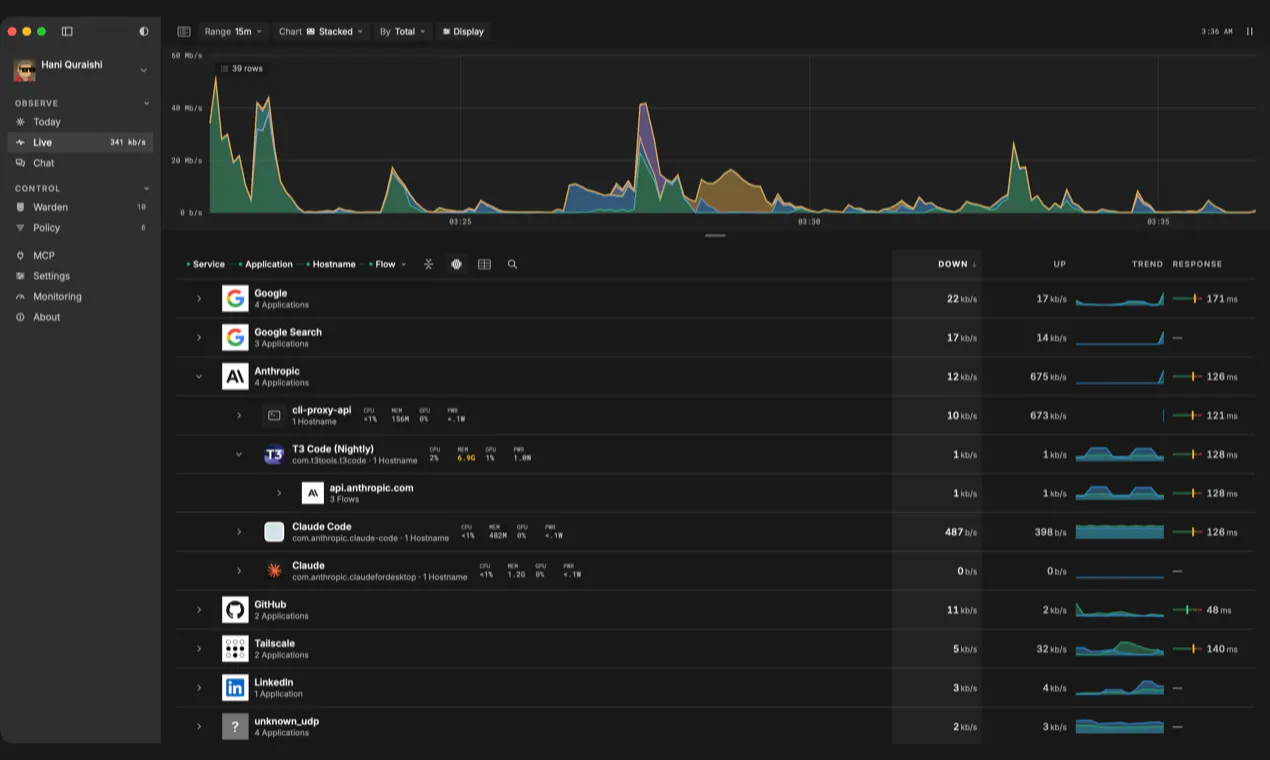The height and width of the screenshot is (760, 1270).
Task: Open the Warden section
Action: point(80,207)
